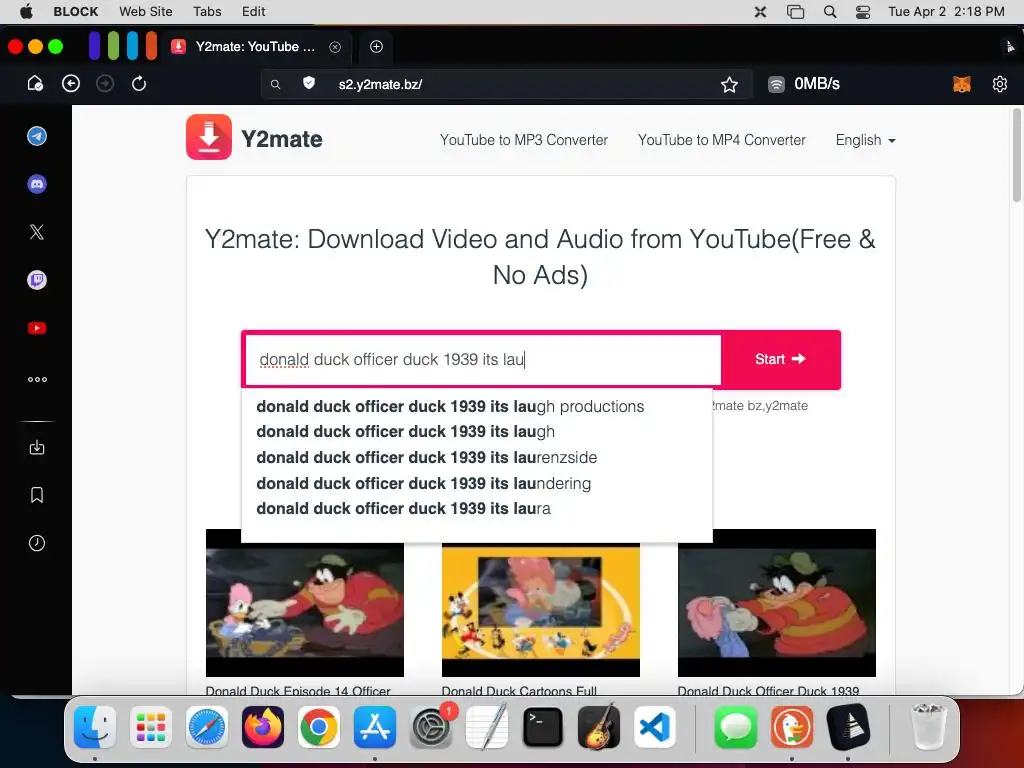The width and height of the screenshot is (1024, 768).
Task: Reload the current page
Action: click(139, 84)
